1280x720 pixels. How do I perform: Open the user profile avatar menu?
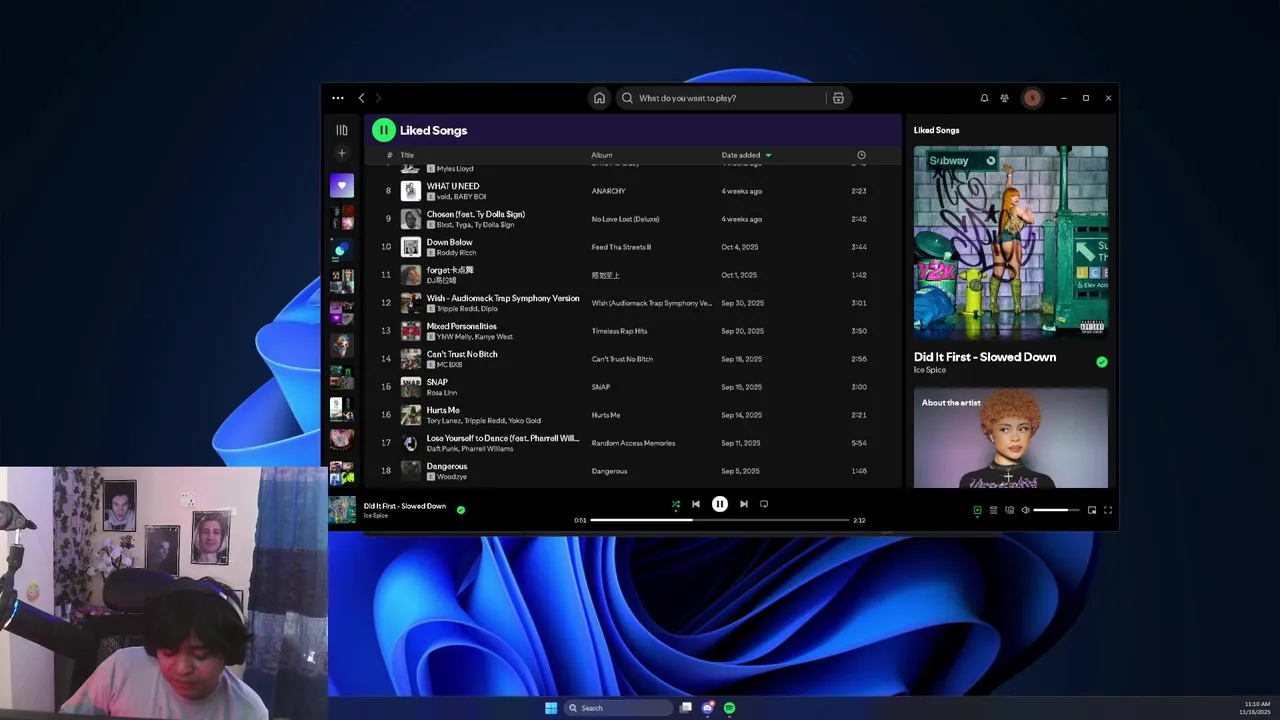(x=1032, y=98)
